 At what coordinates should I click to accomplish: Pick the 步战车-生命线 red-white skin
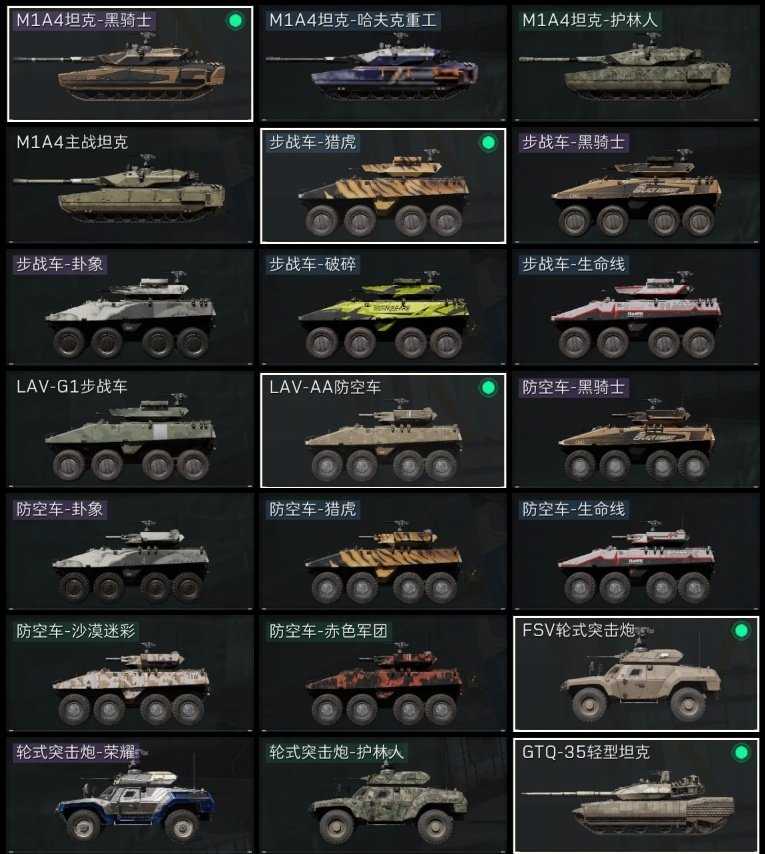636,308
